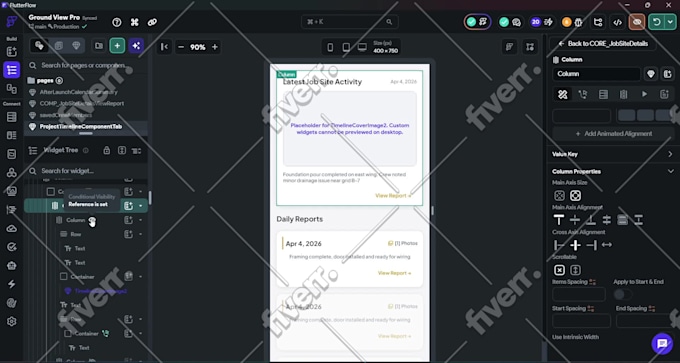Viewport: 680px width, 363px height.
Task: Open the help question mark icon
Action: click(117, 22)
